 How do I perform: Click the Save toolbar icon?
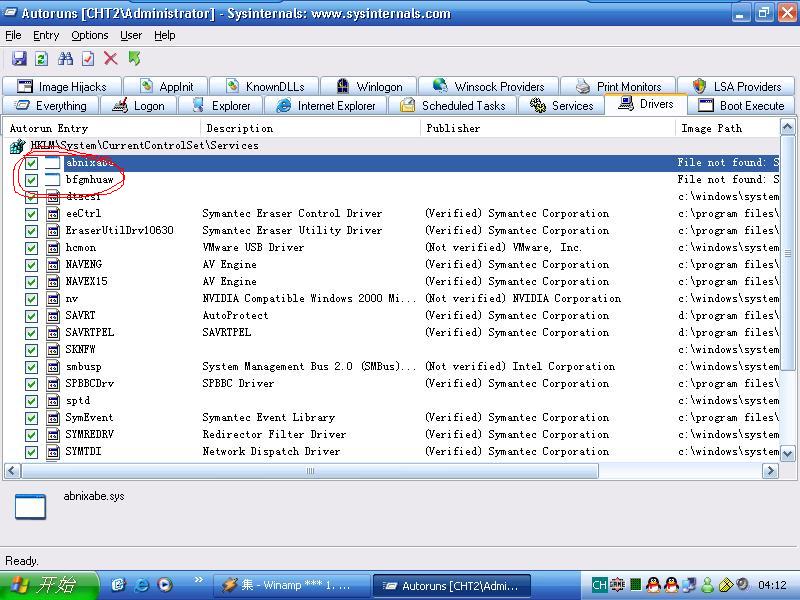click(x=19, y=59)
